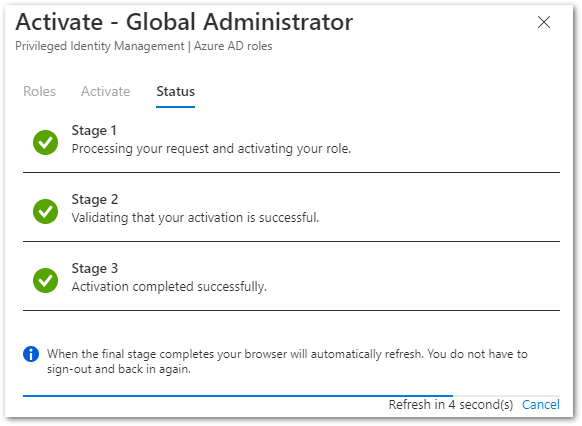Click the 'Validating that your activation' text
Image resolution: width=582 pixels, height=426 pixels.
click(195, 218)
